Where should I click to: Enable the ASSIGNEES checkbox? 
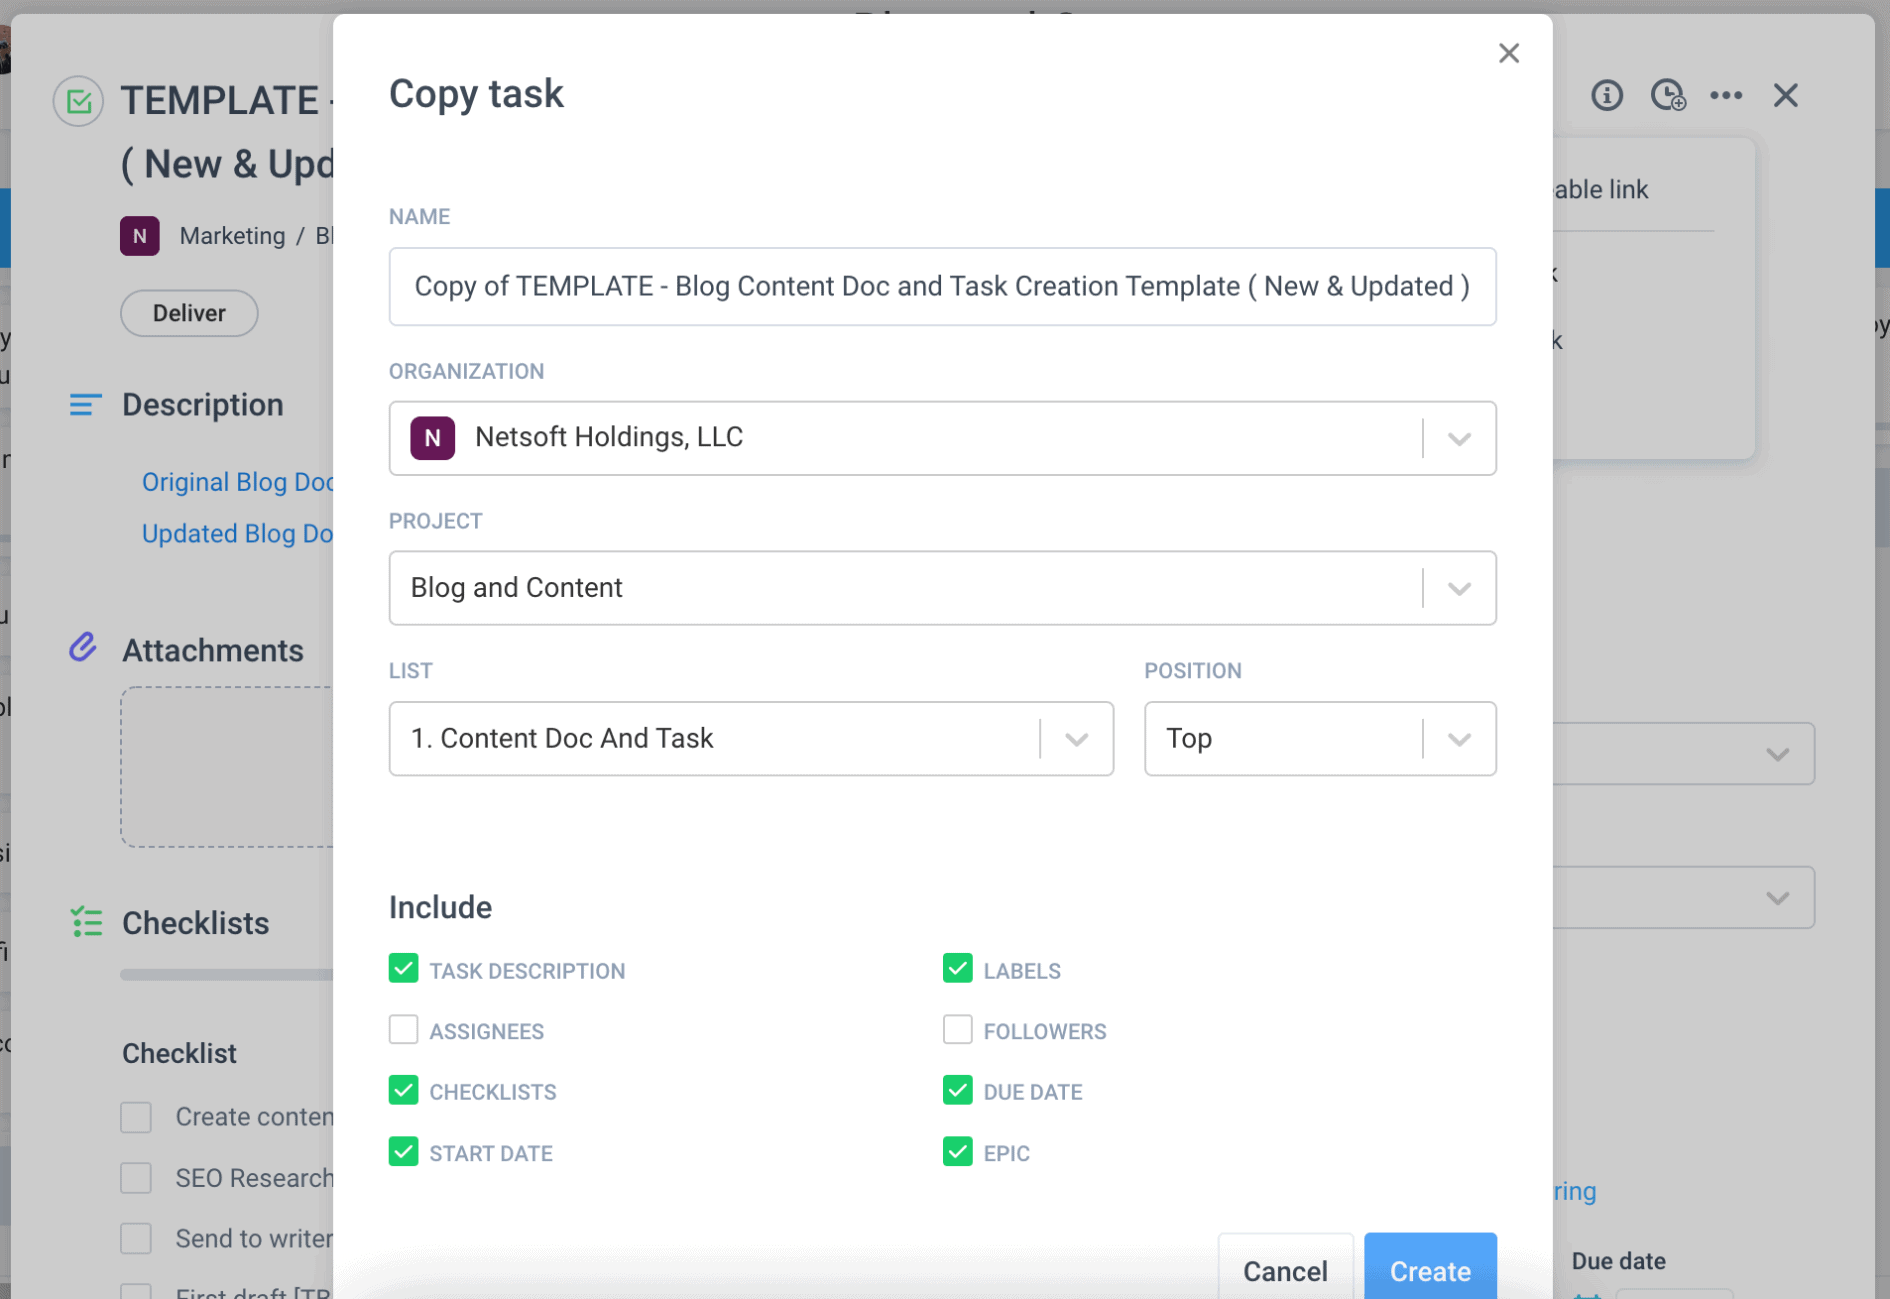click(403, 1029)
